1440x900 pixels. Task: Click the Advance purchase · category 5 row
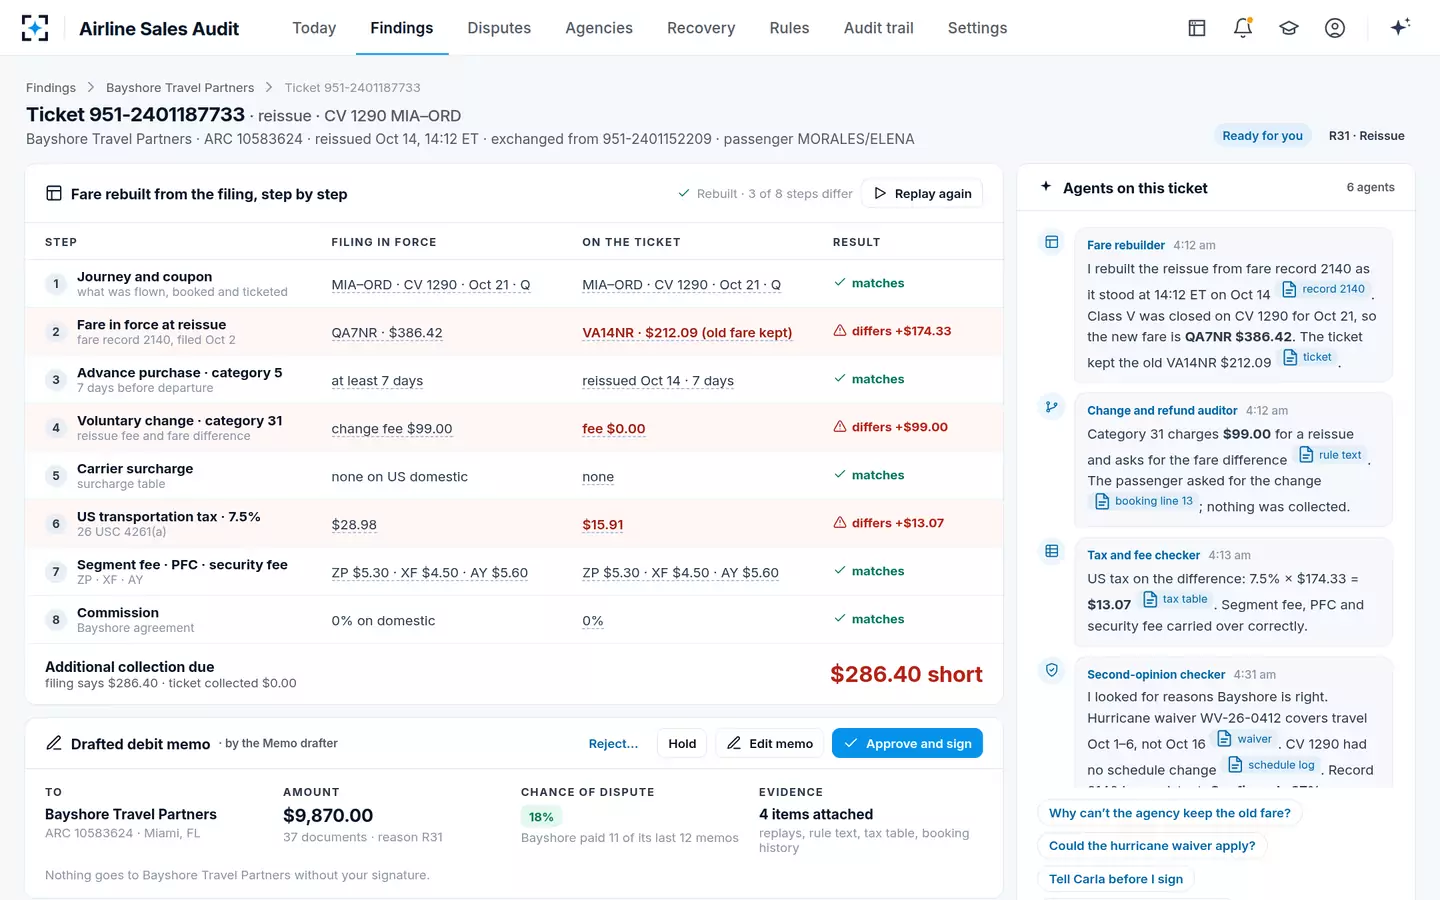coord(514,380)
